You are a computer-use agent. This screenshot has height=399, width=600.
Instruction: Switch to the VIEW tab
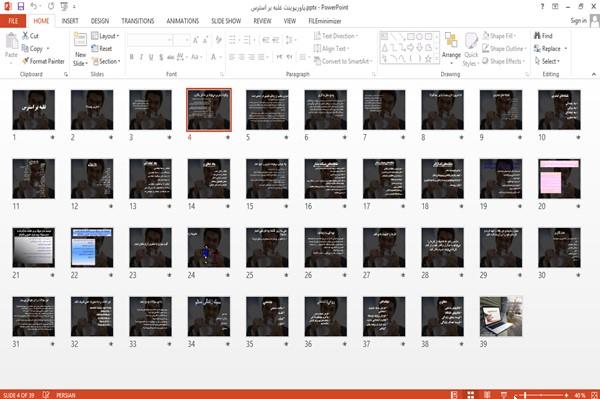290,21
